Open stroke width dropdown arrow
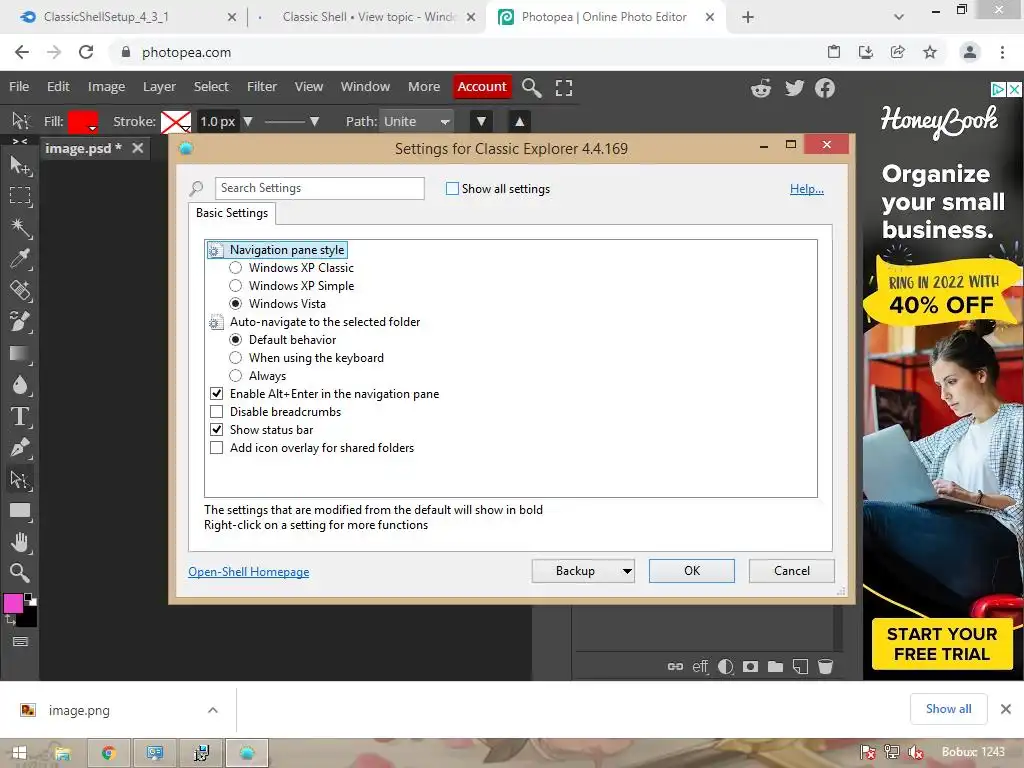The image size is (1024, 768). (248, 121)
